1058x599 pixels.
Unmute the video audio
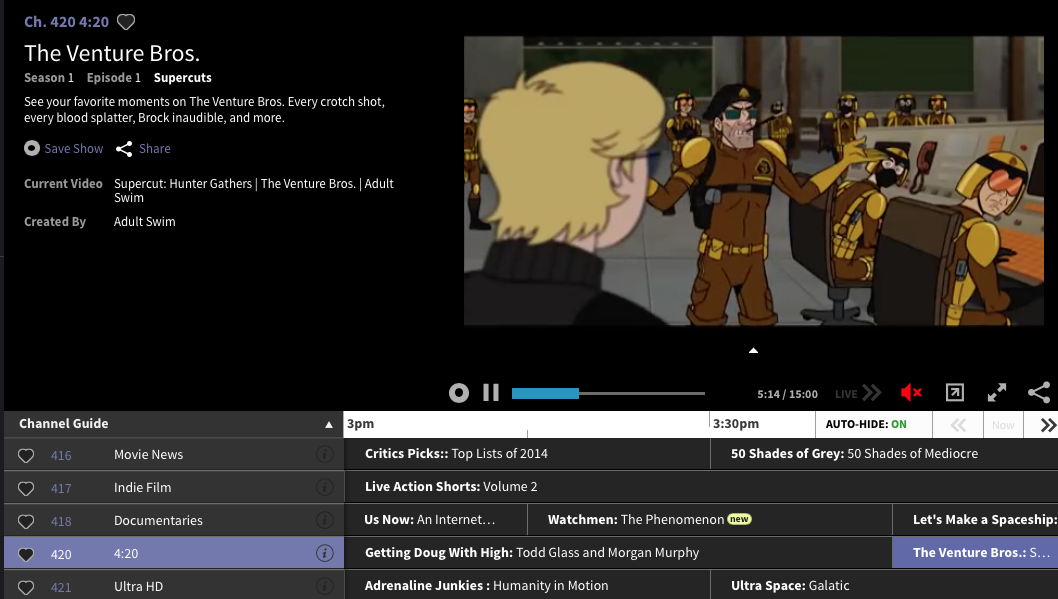911,393
